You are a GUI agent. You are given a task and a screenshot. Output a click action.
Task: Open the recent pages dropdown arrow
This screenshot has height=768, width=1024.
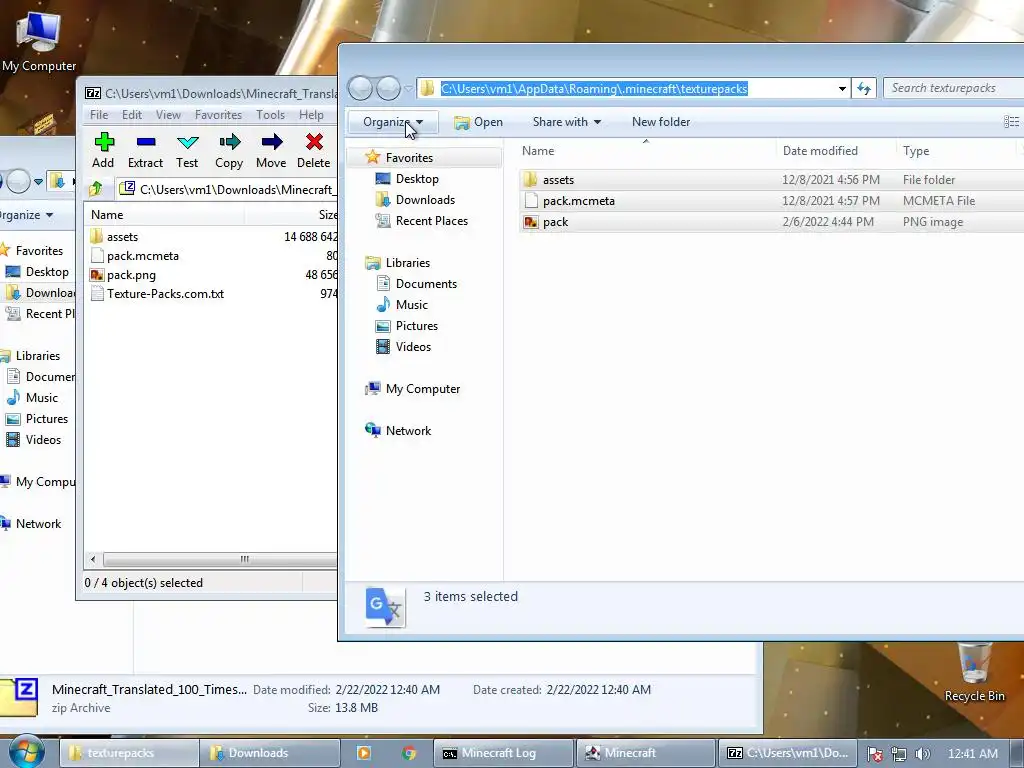coord(408,88)
